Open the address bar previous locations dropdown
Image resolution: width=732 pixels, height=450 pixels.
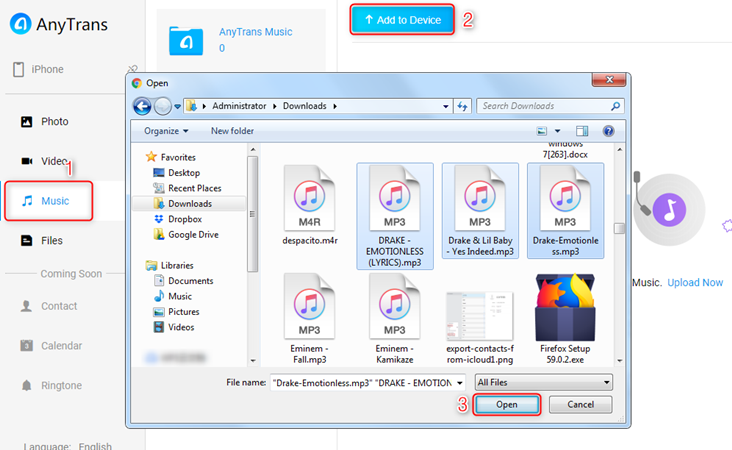click(x=446, y=106)
